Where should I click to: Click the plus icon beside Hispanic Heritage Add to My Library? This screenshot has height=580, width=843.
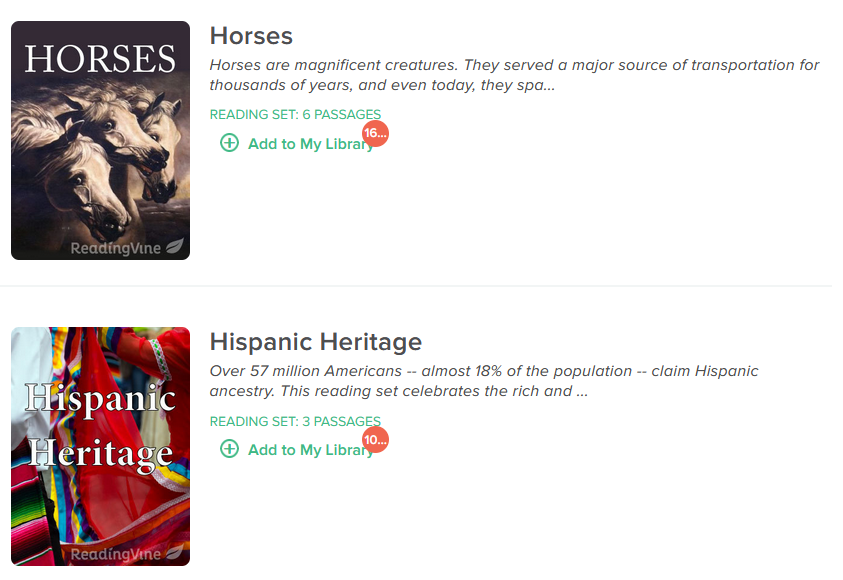230,449
